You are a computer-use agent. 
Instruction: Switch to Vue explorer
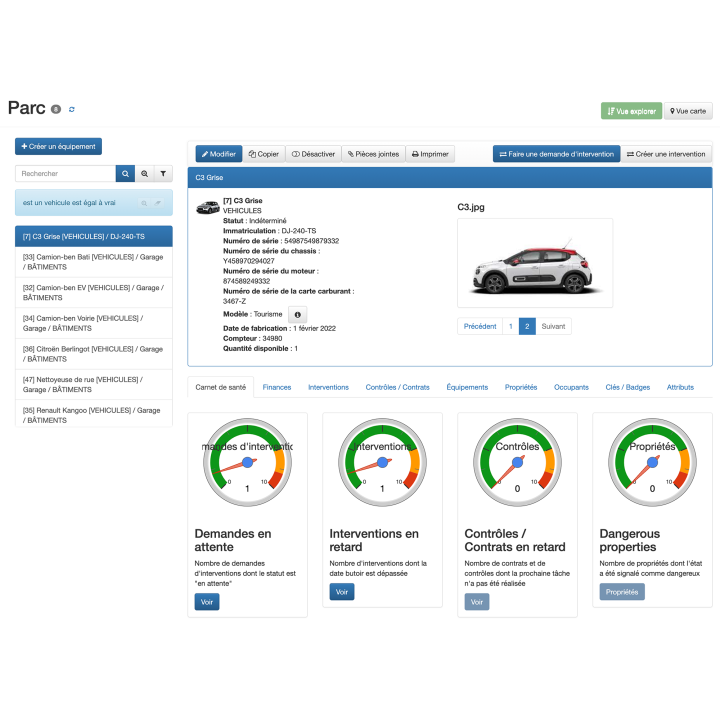(x=631, y=111)
